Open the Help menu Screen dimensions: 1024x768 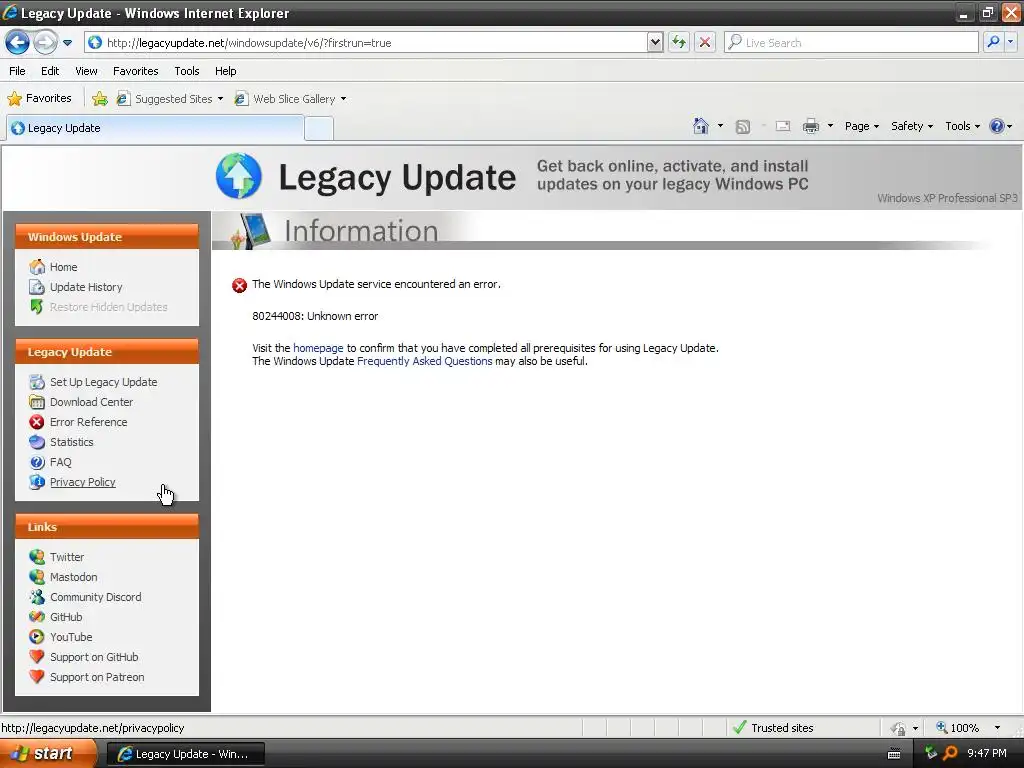225,71
